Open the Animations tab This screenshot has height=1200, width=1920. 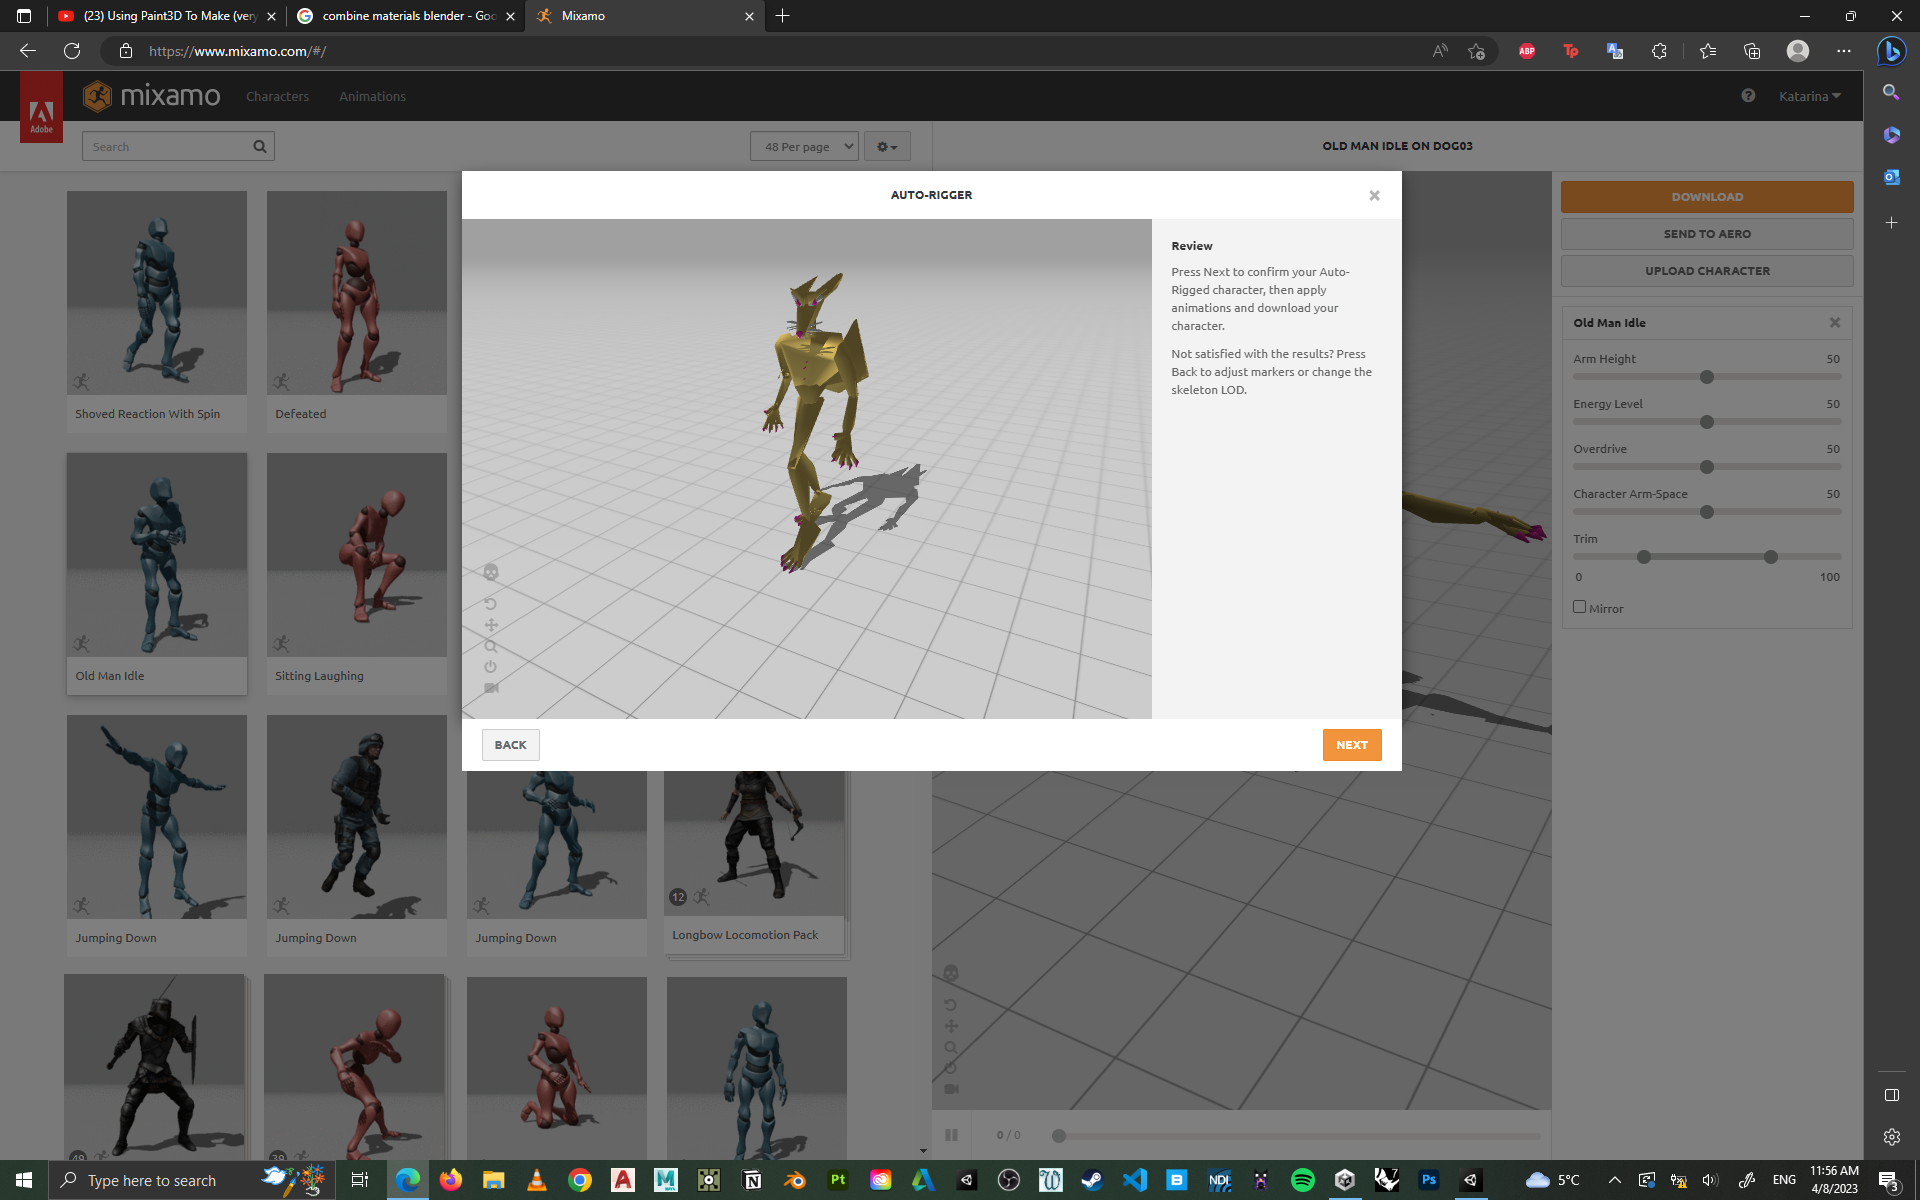[x=372, y=96]
